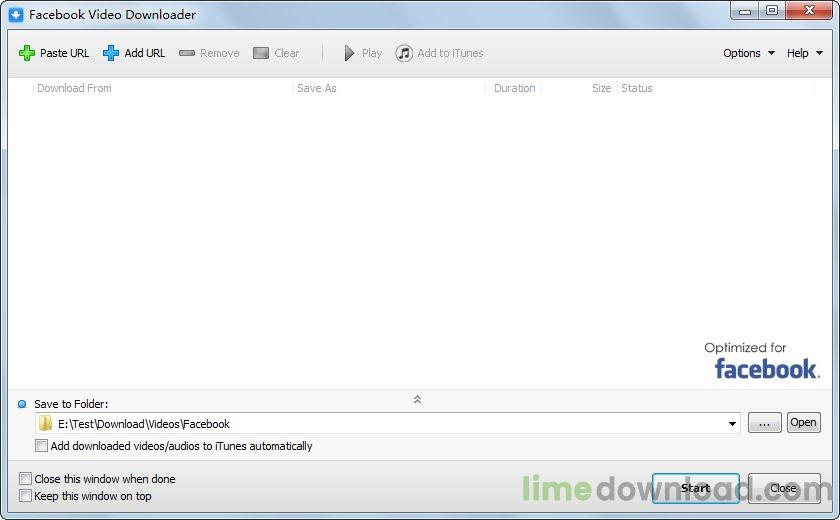Minimize the Facebook Video Downloader window
The height and width of the screenshot is (520, 840).
pos(745,11)
